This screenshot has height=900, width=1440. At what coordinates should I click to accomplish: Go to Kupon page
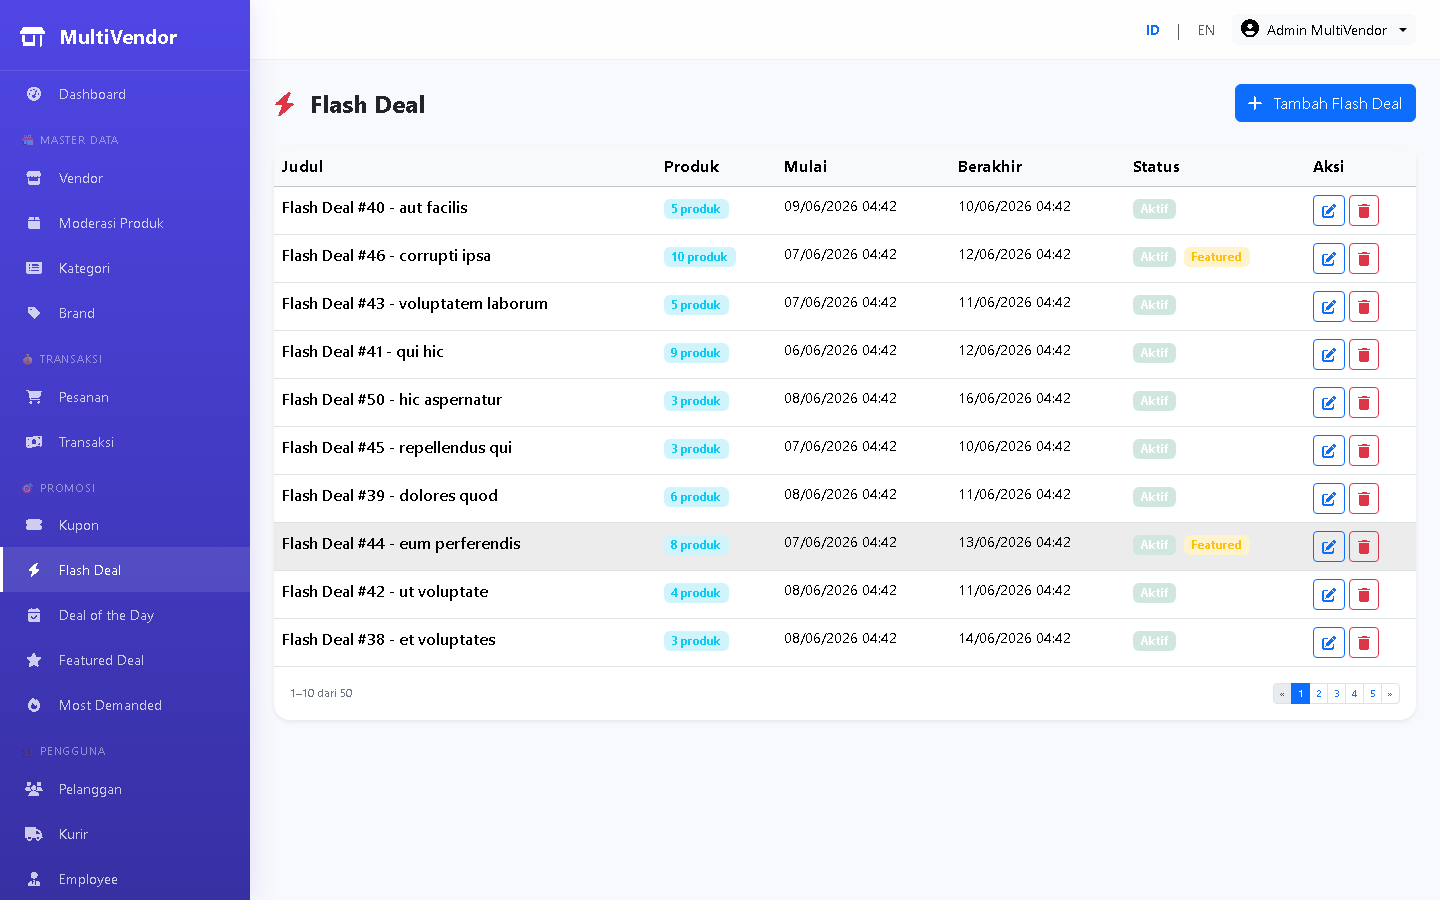pyautogui.click(x=125, y=525)
